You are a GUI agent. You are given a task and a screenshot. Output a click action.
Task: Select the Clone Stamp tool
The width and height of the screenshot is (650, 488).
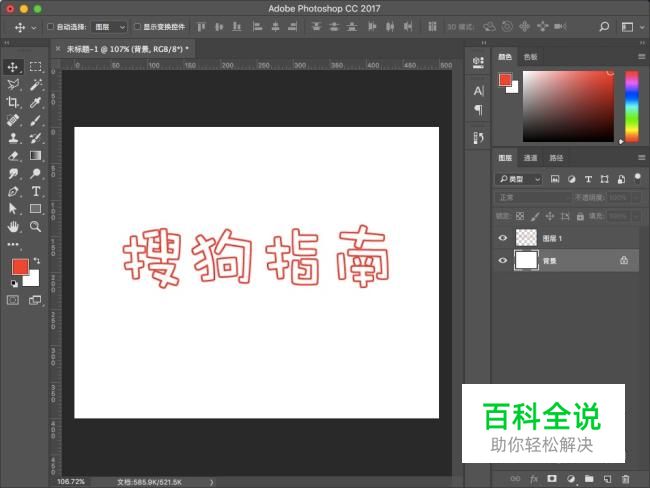[13, 138]
